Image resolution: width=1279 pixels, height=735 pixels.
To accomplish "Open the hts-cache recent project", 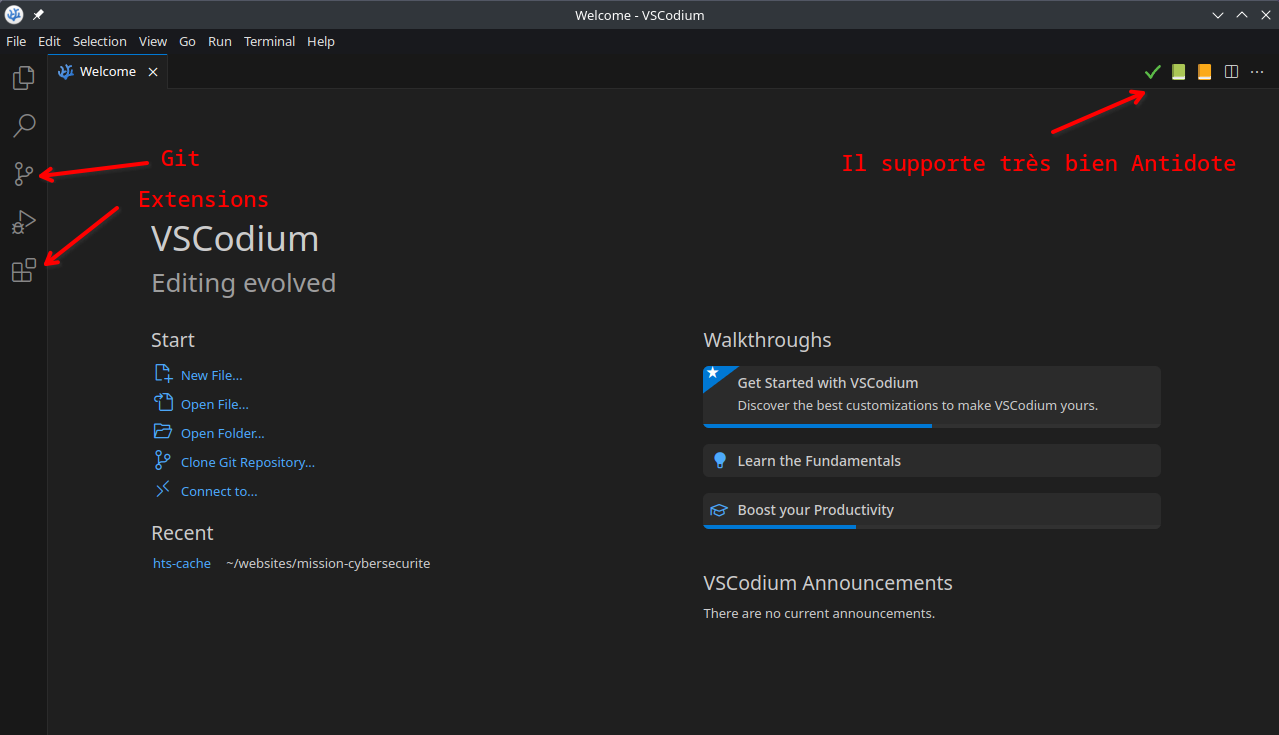I will [x=181, y=563].
